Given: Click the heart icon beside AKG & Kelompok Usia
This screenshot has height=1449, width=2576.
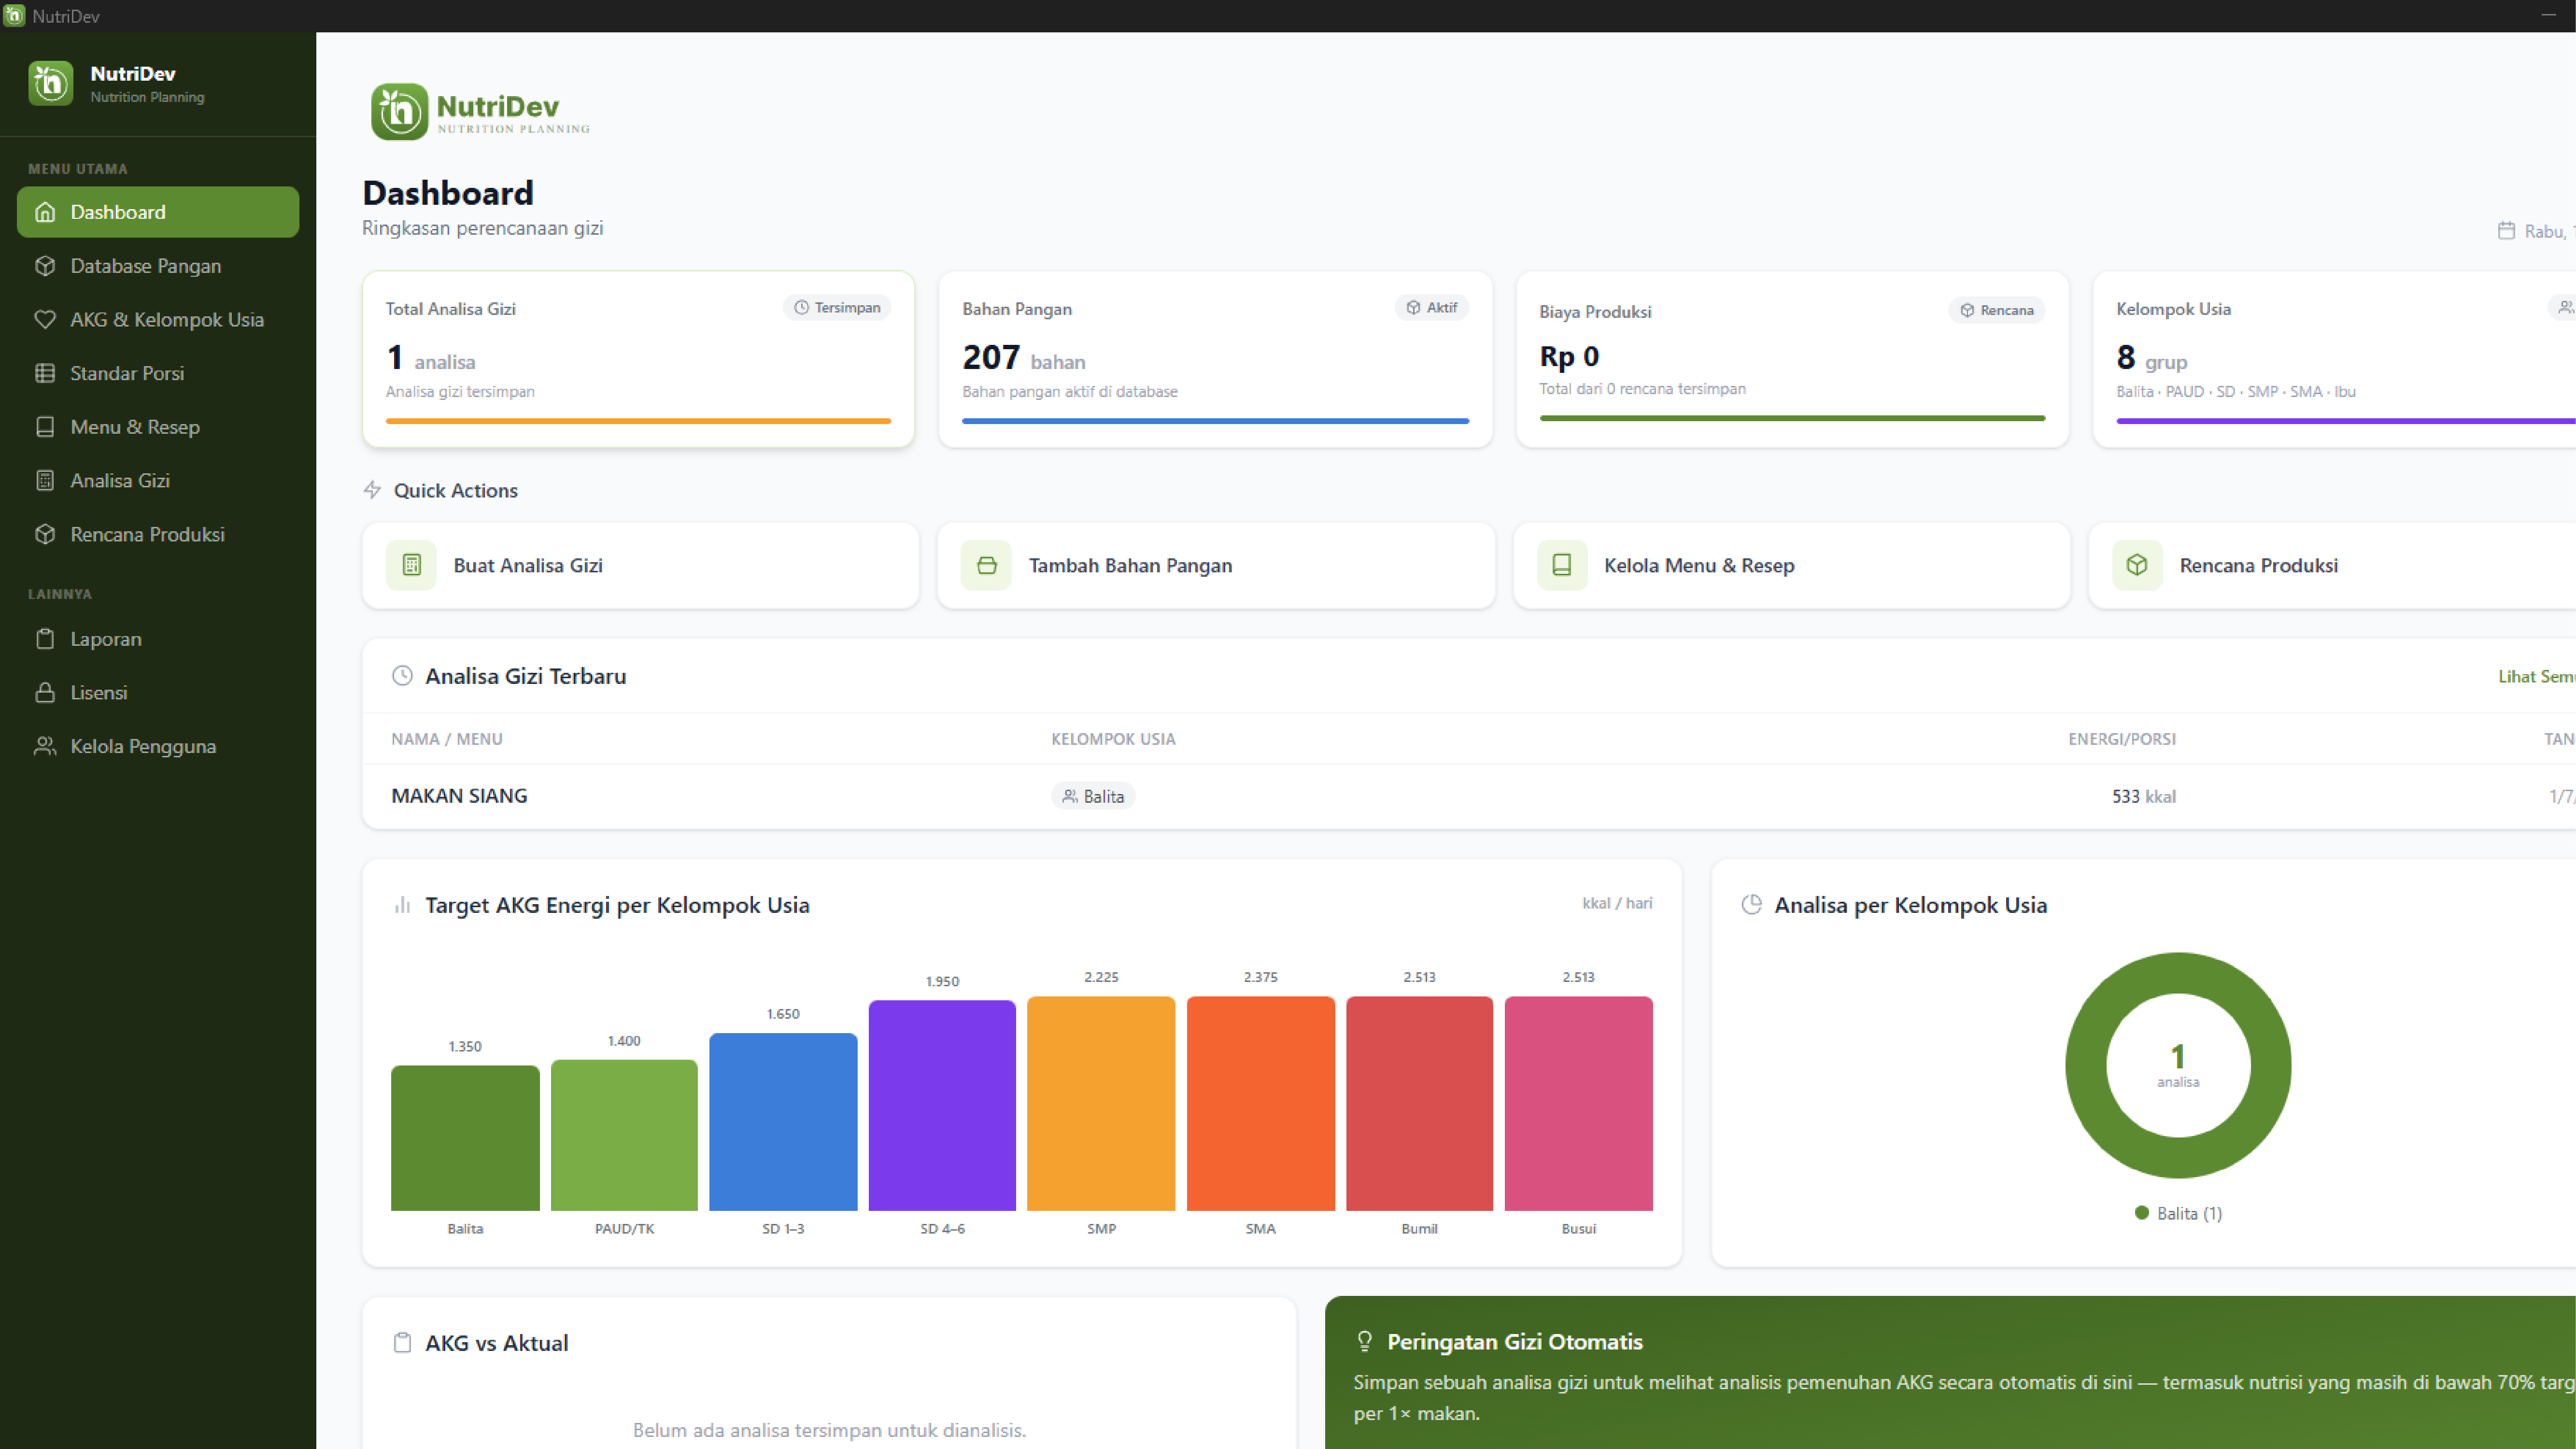Looking at the screenshot, I should [45, 320].
